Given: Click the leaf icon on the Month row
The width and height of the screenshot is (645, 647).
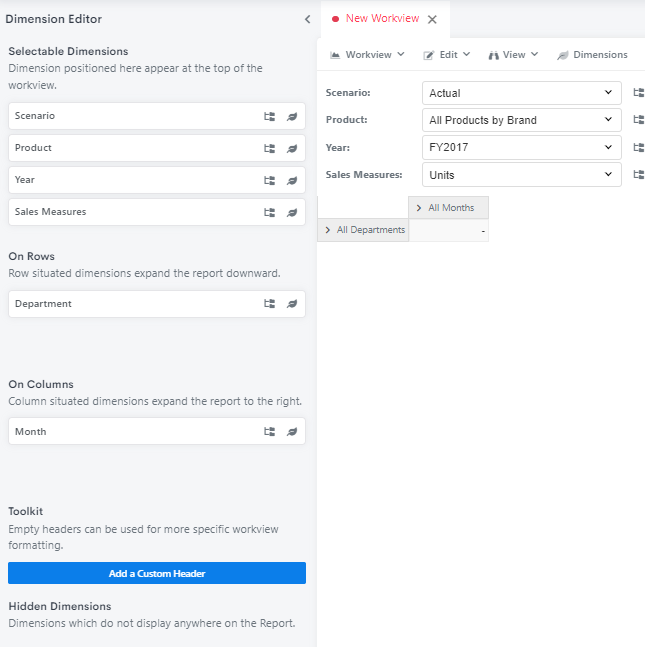Looking at the screenshot, I should (x=292, y=432).
